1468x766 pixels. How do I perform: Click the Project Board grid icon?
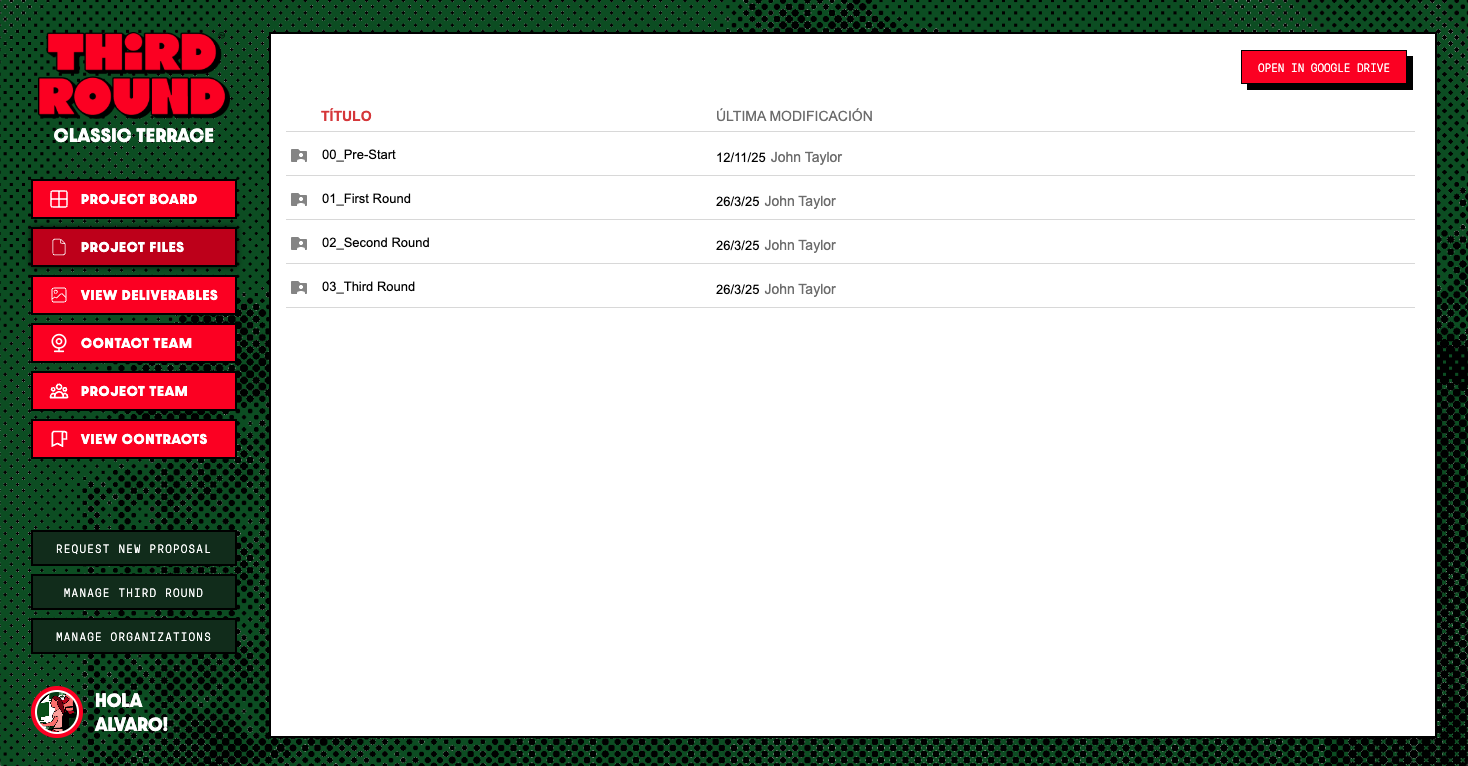[x=59, y=199]
